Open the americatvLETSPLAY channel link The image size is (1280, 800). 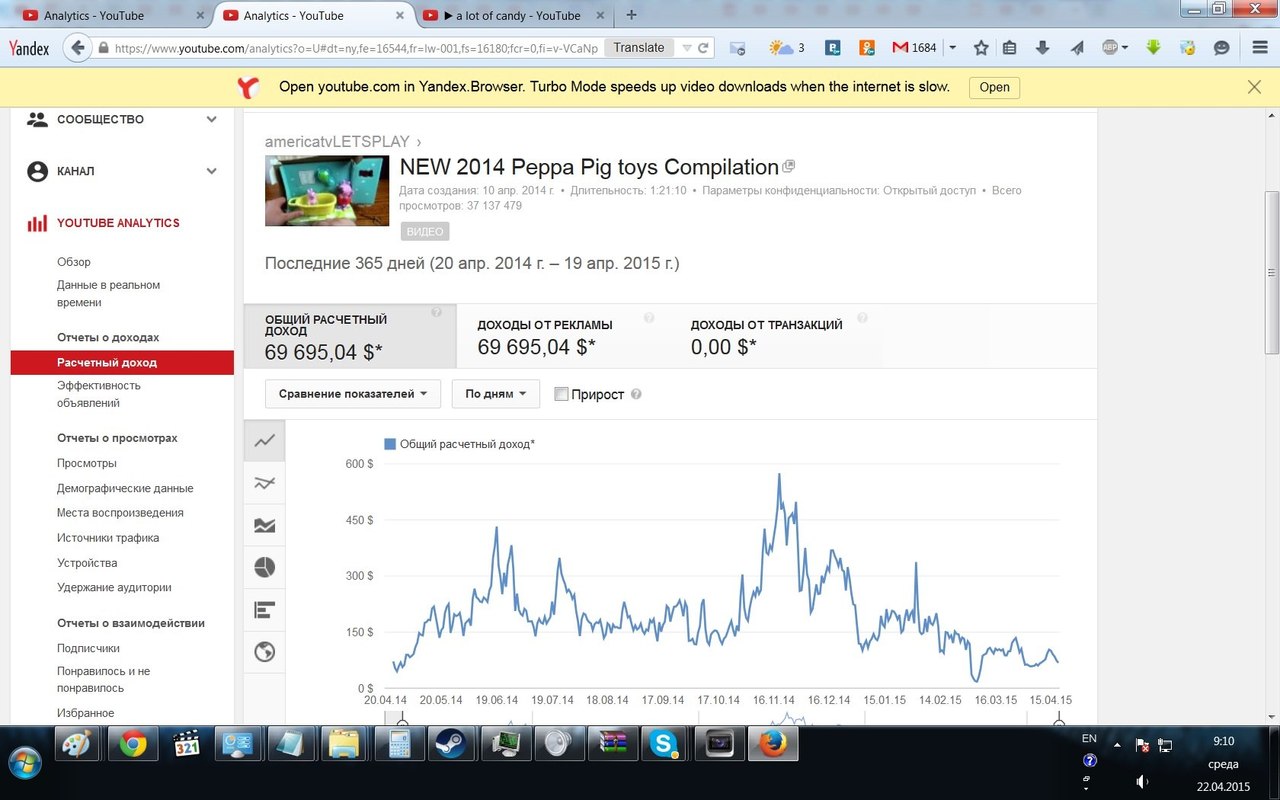coord(338,141)
